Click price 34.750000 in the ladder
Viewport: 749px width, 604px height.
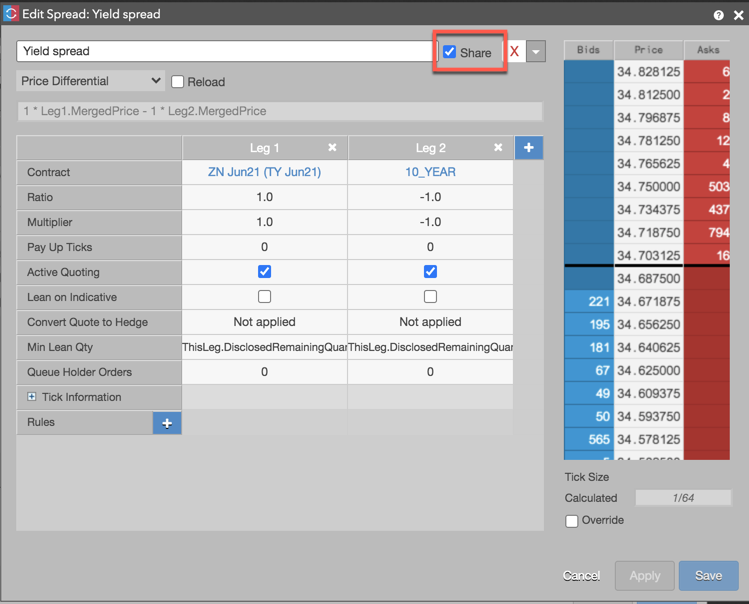[x=649, y=186]
